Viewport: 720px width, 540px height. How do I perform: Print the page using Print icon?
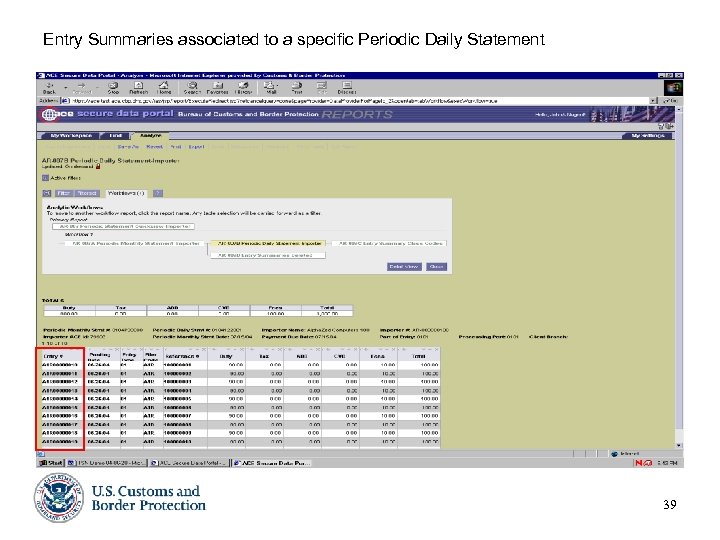click(x=297, y=88)
